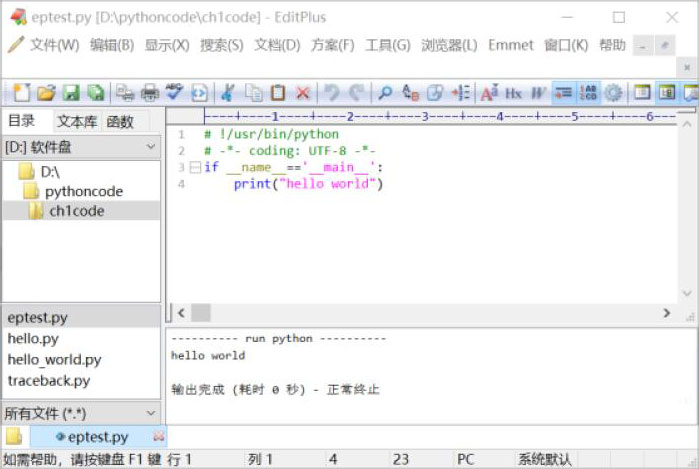Click the Cut scissors icon

pyautogui.click(x=227, y=93)
